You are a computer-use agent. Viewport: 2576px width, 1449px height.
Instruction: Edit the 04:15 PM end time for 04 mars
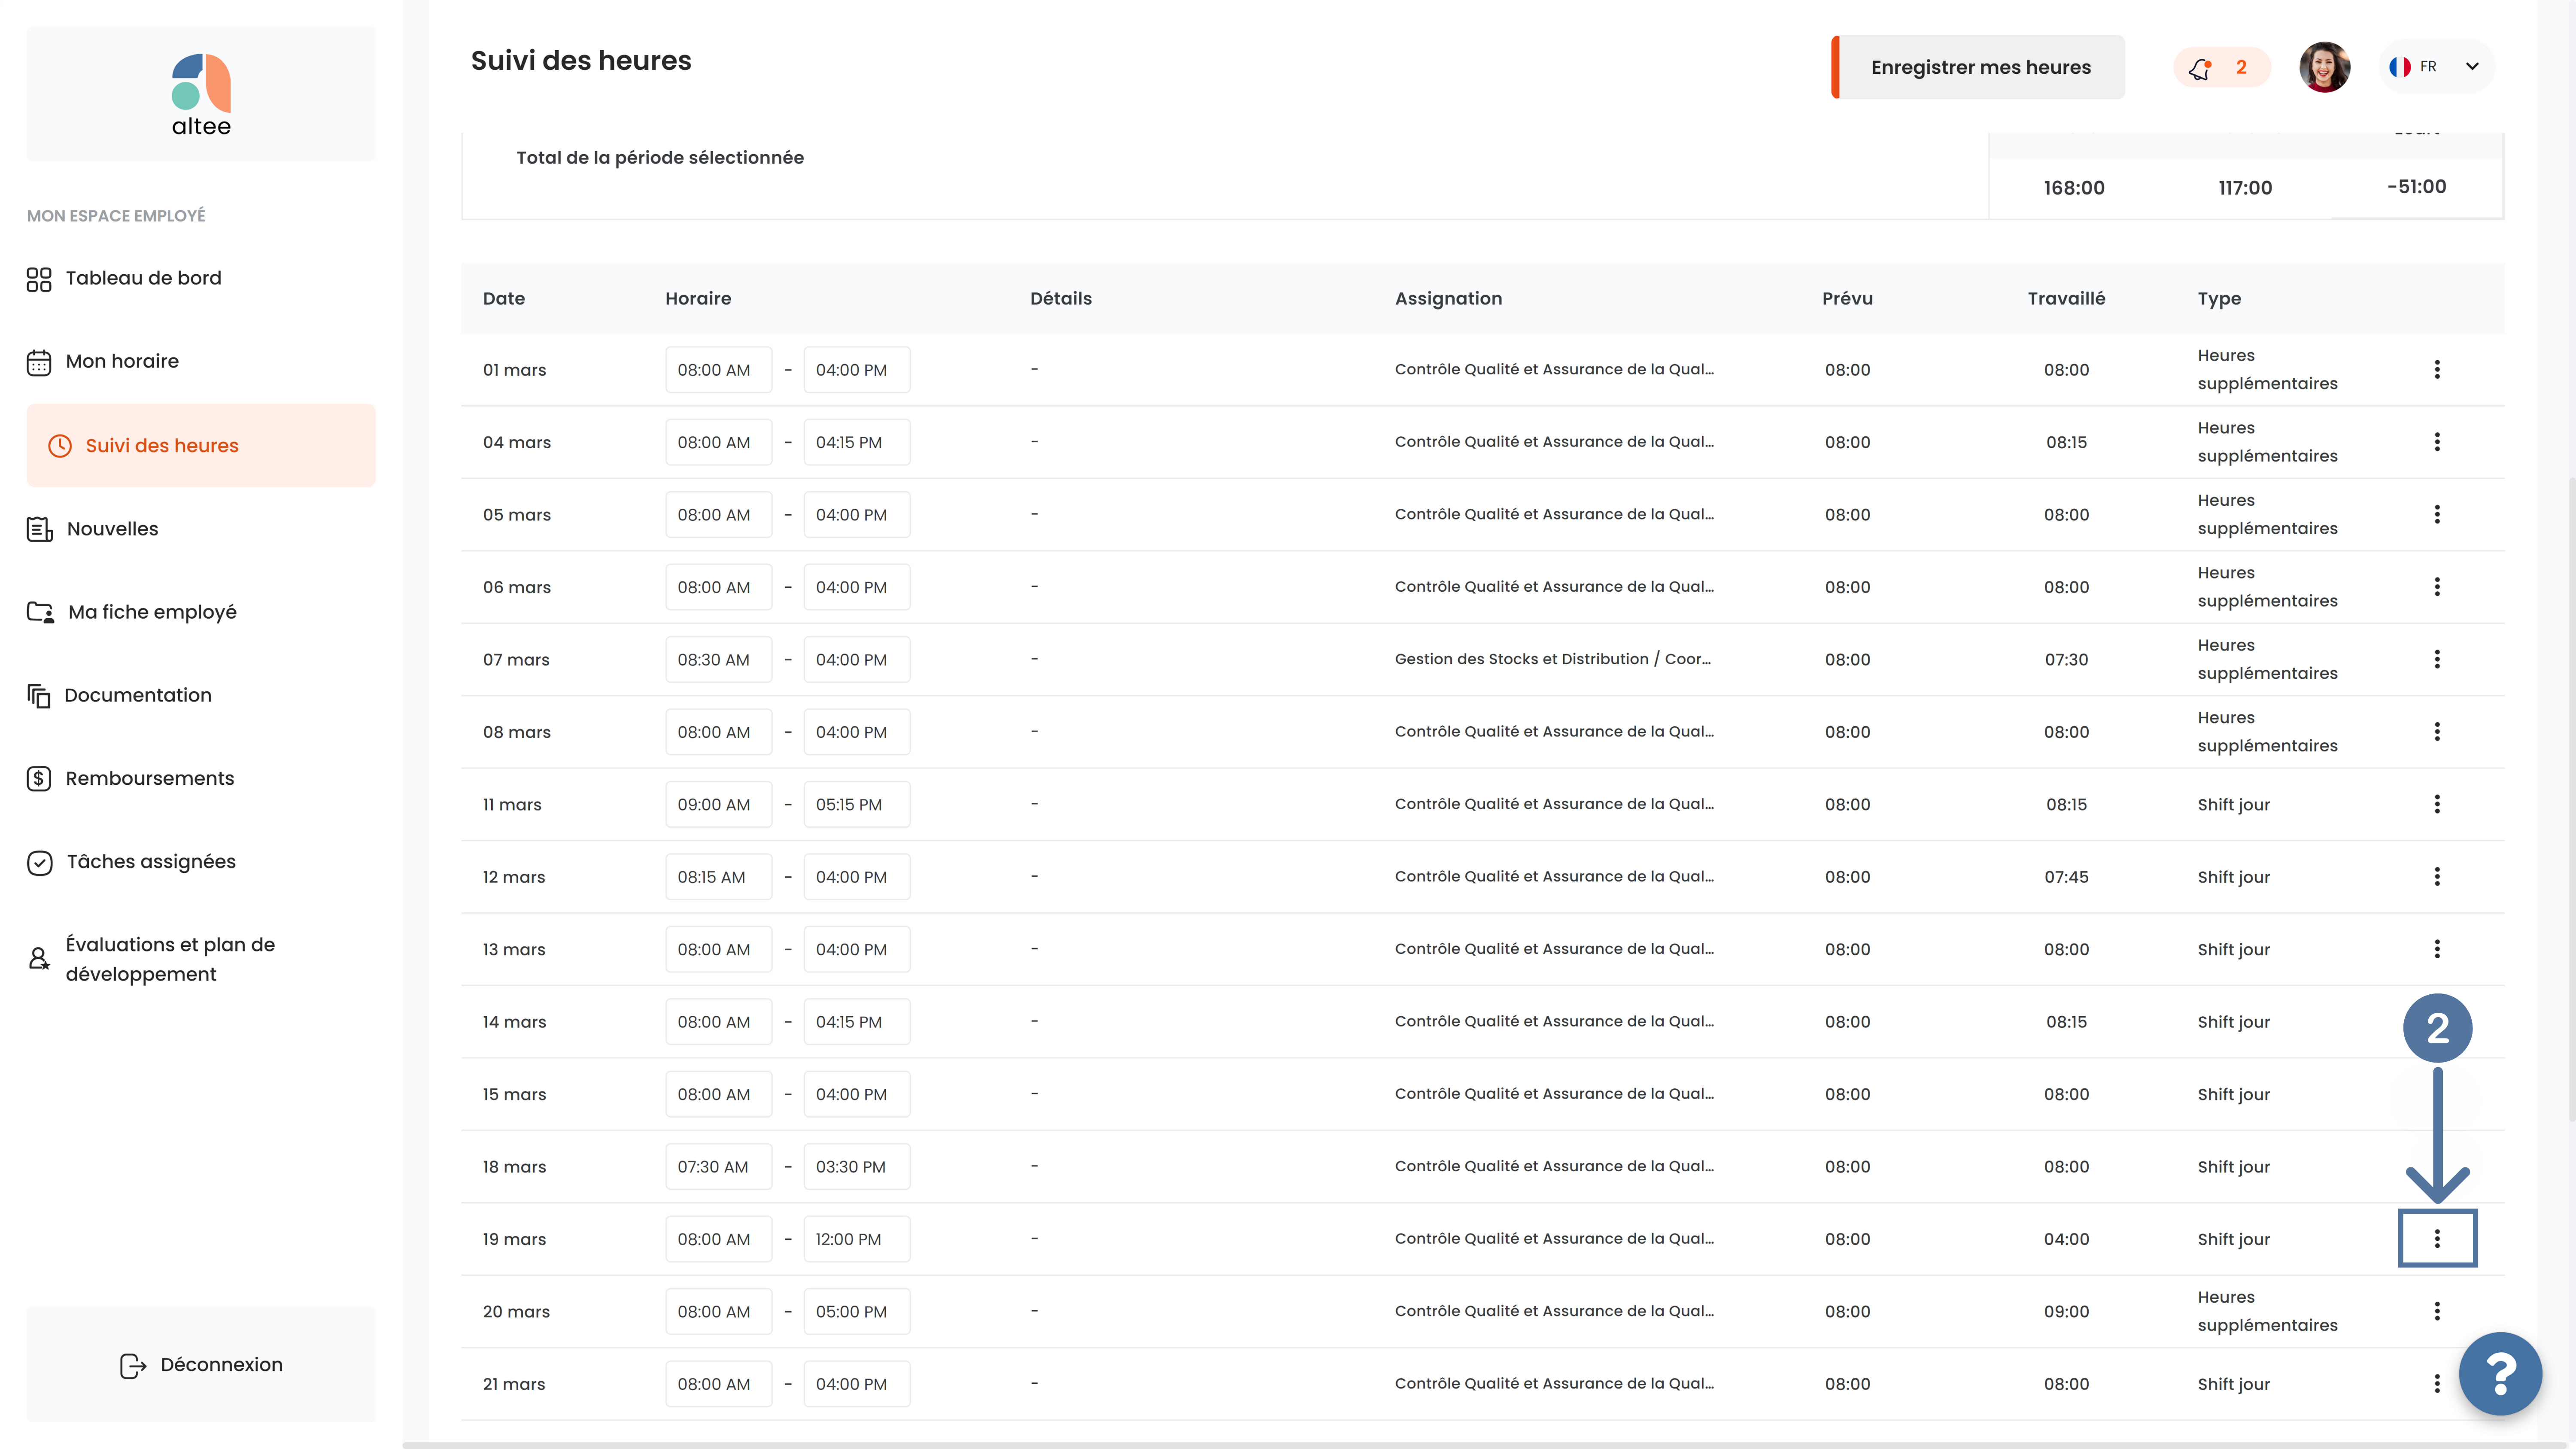[x=856, y=442]
